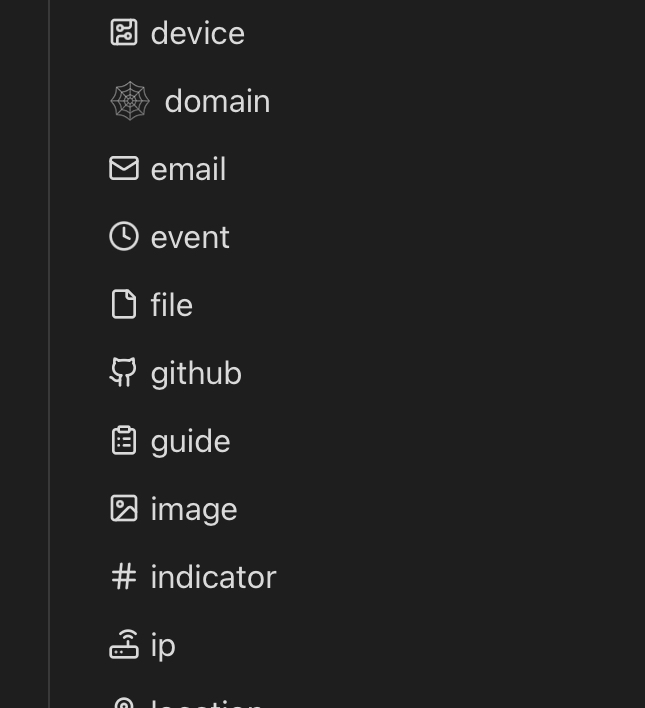Click the picture image icon
Screen dimensions: 645x708
pos(124,508)
